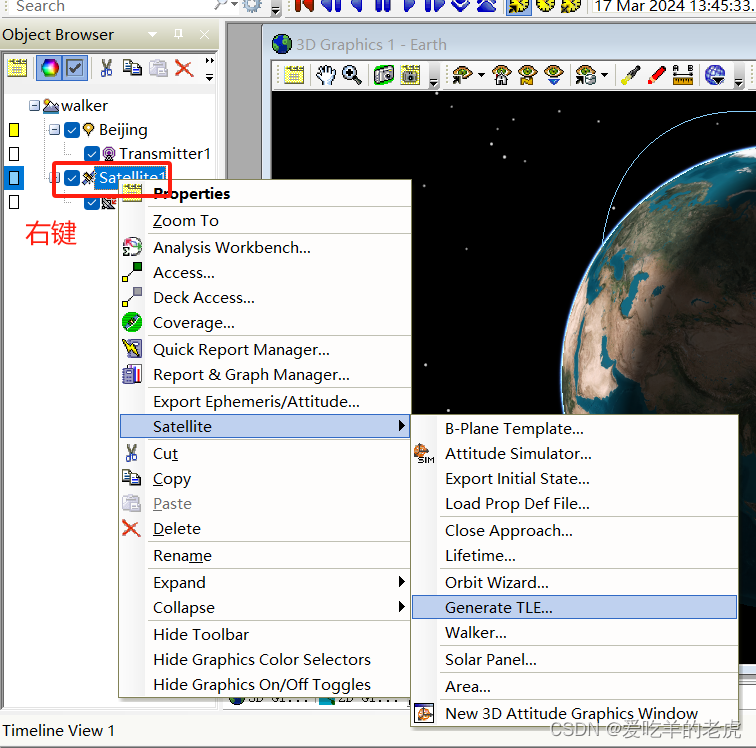Toggle Graphics On/Off Toggles button
Screen dimensions: 756x748
tap(75, 68)
